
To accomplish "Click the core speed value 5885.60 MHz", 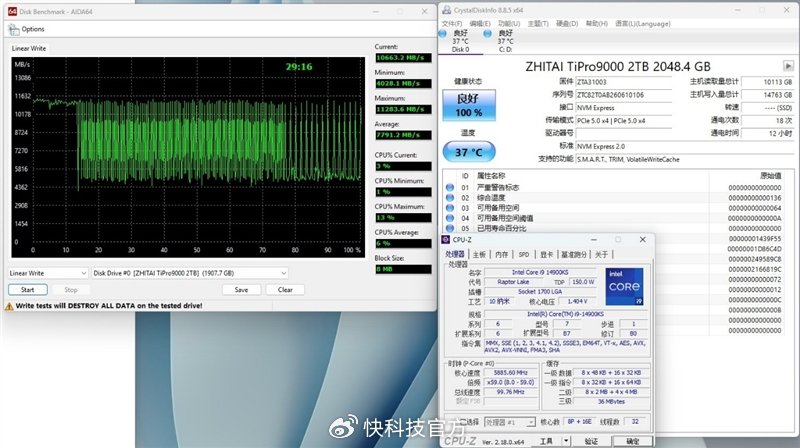I will (x=510, y=373).
